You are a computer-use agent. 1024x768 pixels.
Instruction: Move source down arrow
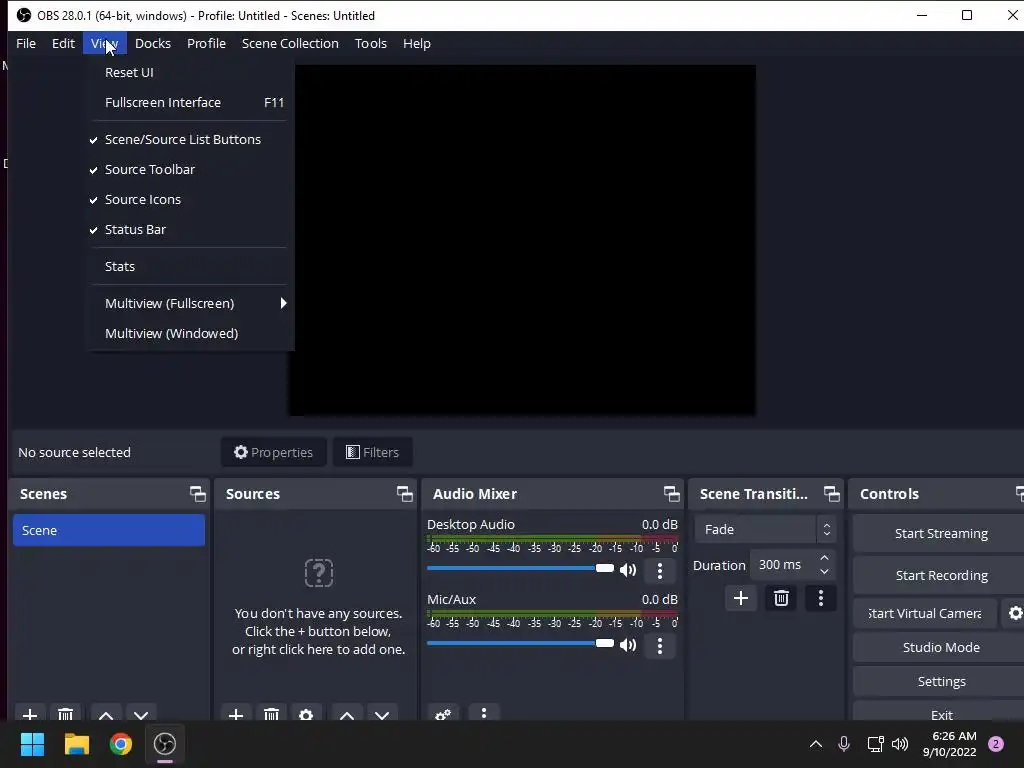click(382, 714)
